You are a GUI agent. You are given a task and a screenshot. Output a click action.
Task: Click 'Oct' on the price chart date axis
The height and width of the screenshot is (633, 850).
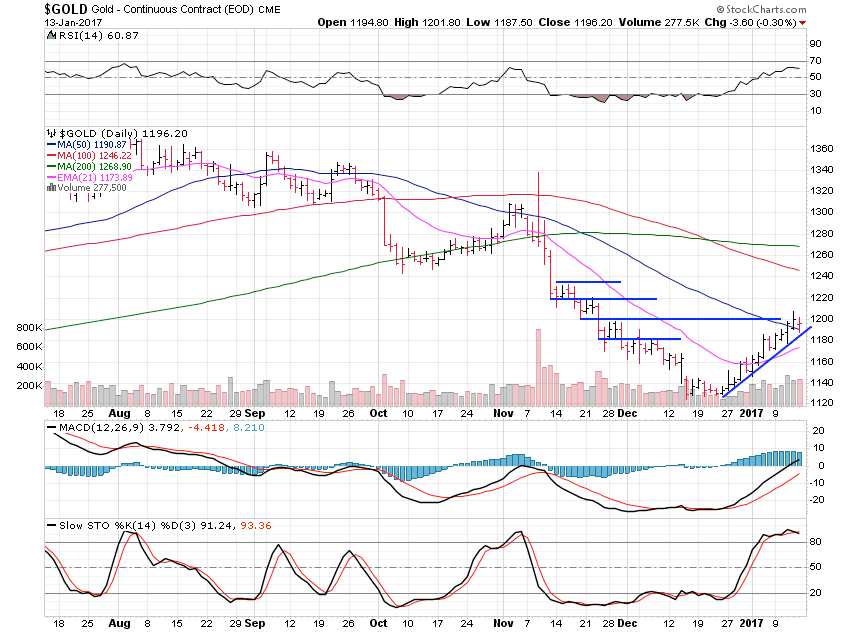378,413
